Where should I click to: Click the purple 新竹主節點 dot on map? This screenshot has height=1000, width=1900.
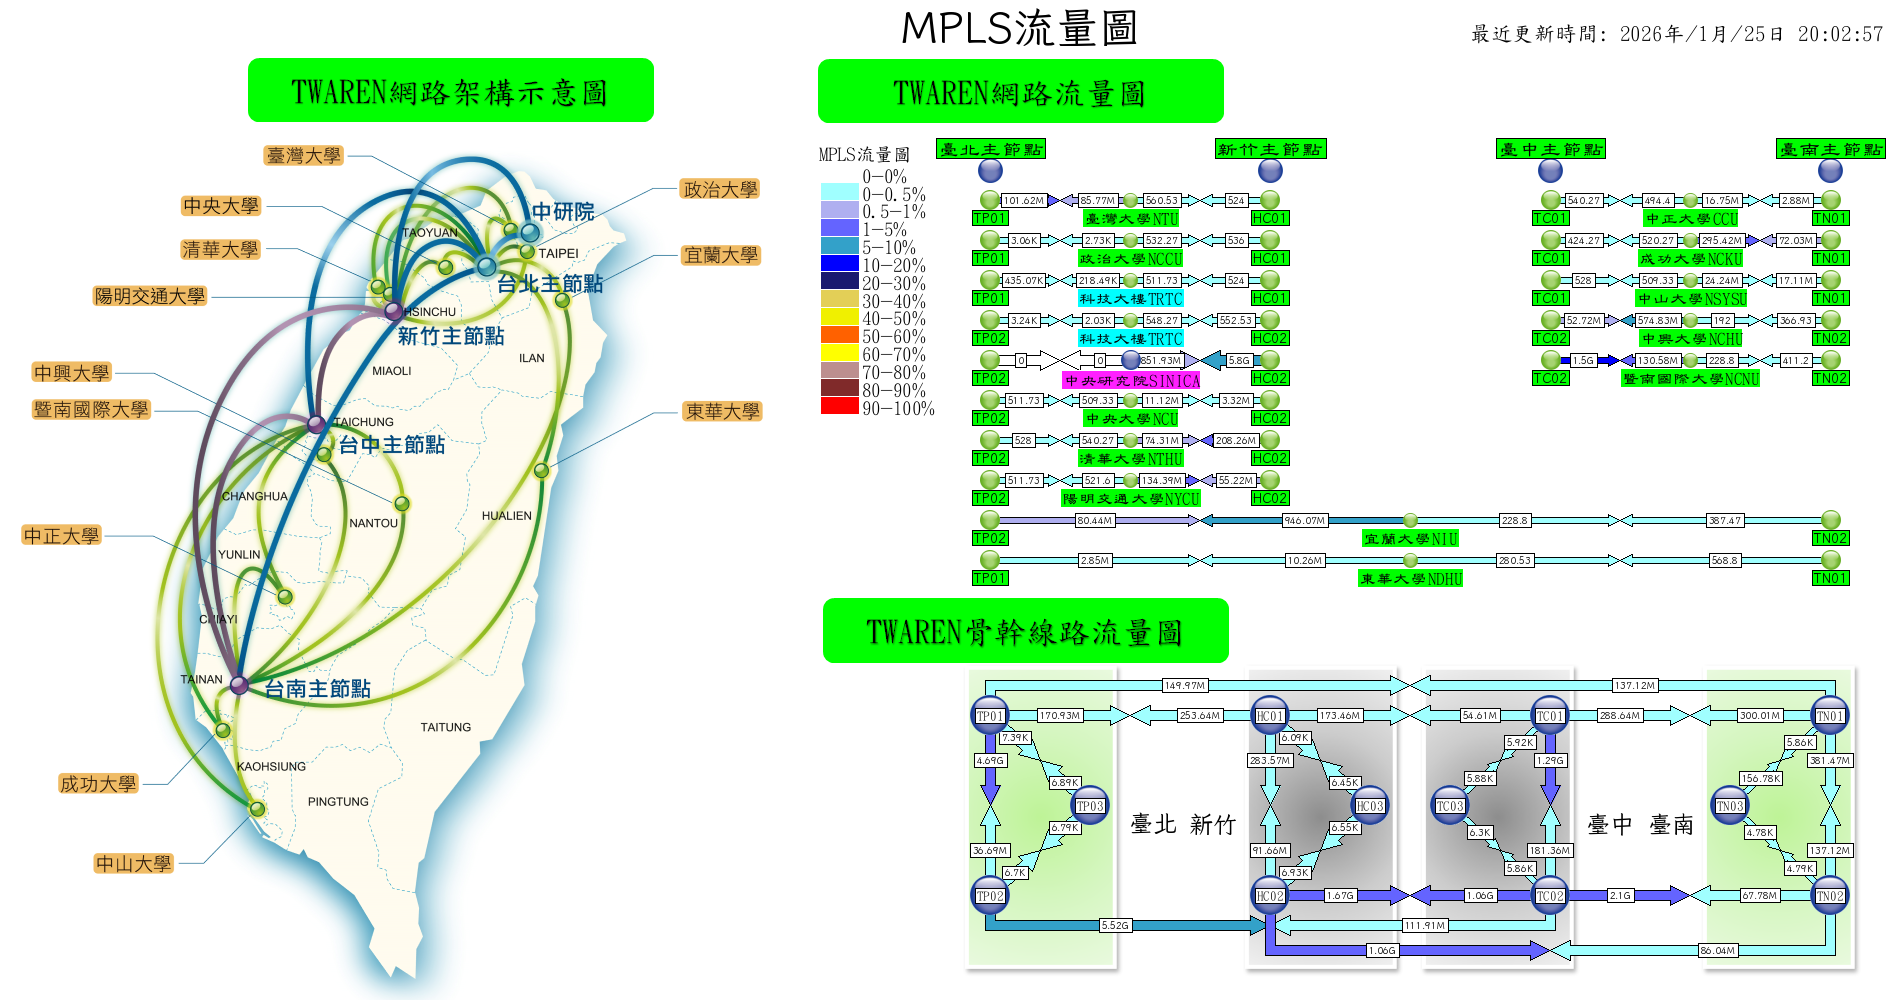(394, 311)
